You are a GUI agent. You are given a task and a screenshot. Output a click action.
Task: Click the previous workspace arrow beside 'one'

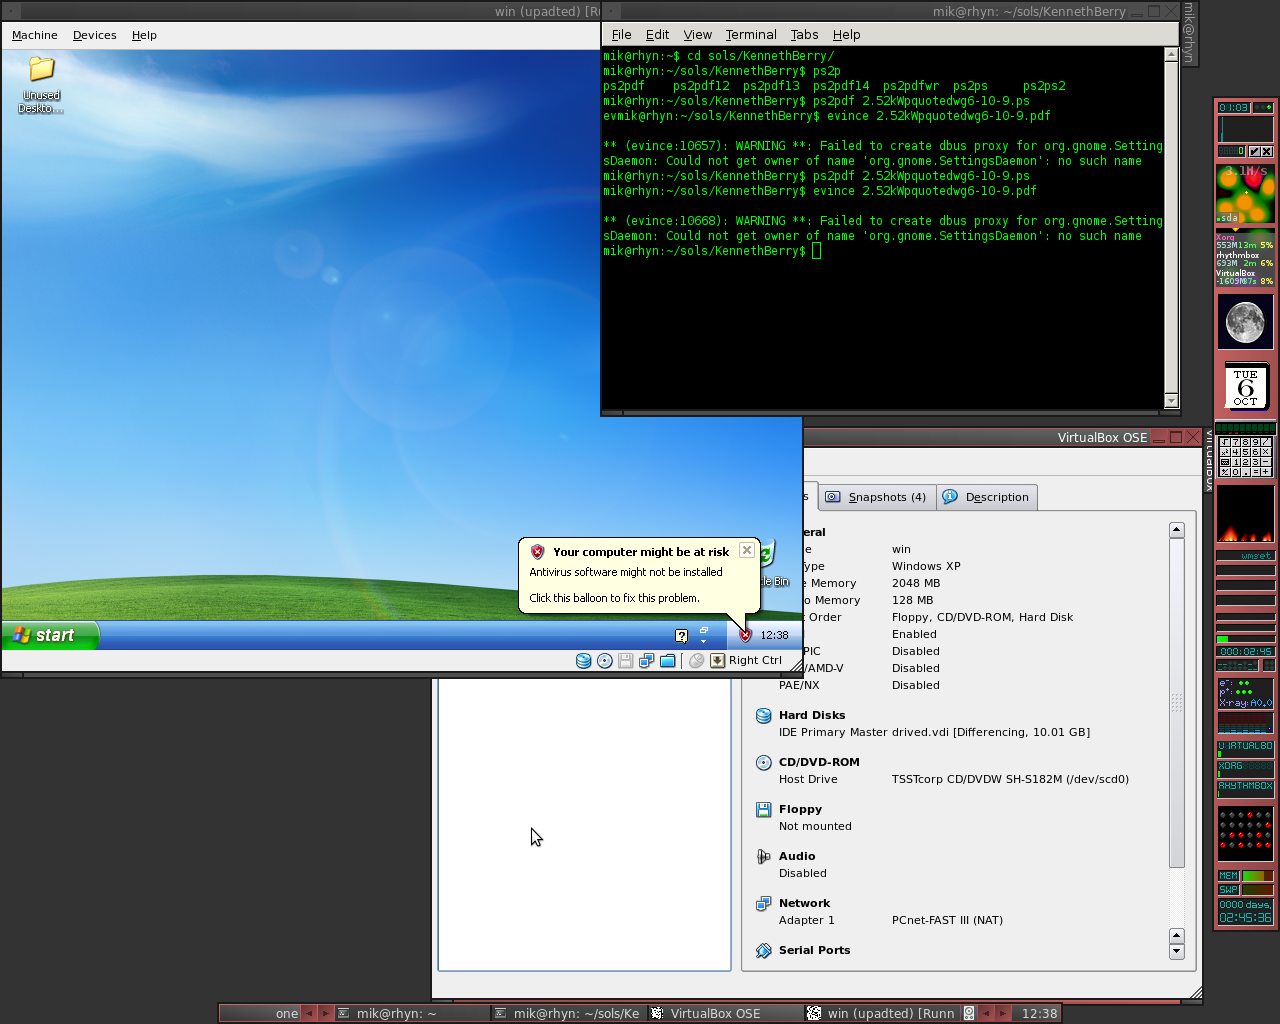309,1013
